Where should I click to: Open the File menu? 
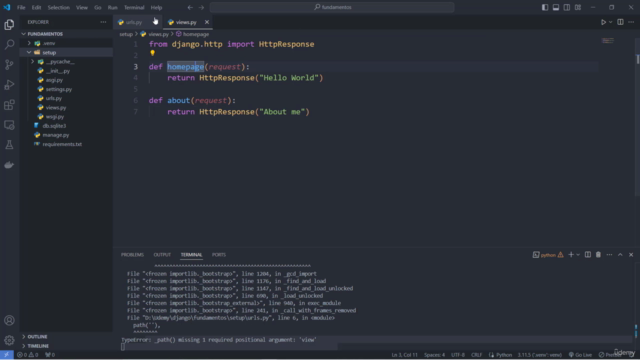[21, 7]
